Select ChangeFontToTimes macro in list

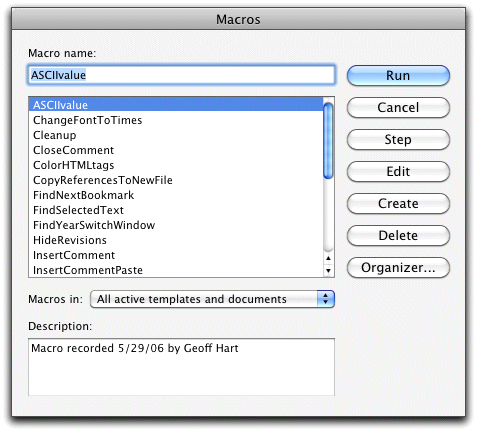[176, 120]
